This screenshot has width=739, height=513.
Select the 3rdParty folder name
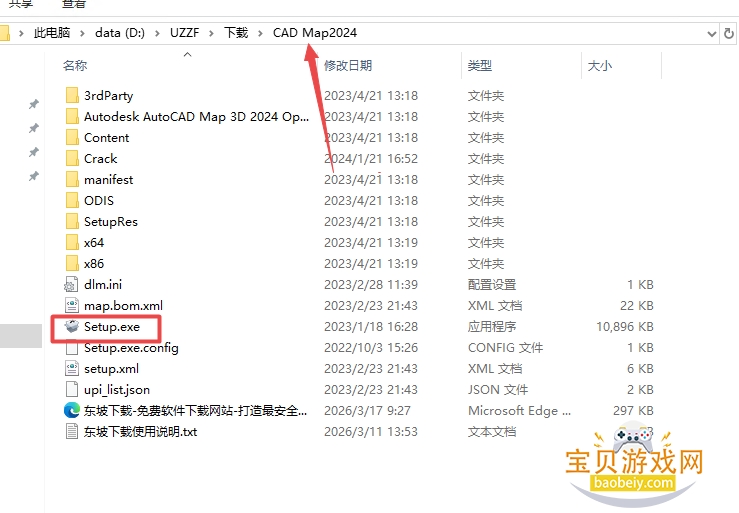tap(108, 96)
